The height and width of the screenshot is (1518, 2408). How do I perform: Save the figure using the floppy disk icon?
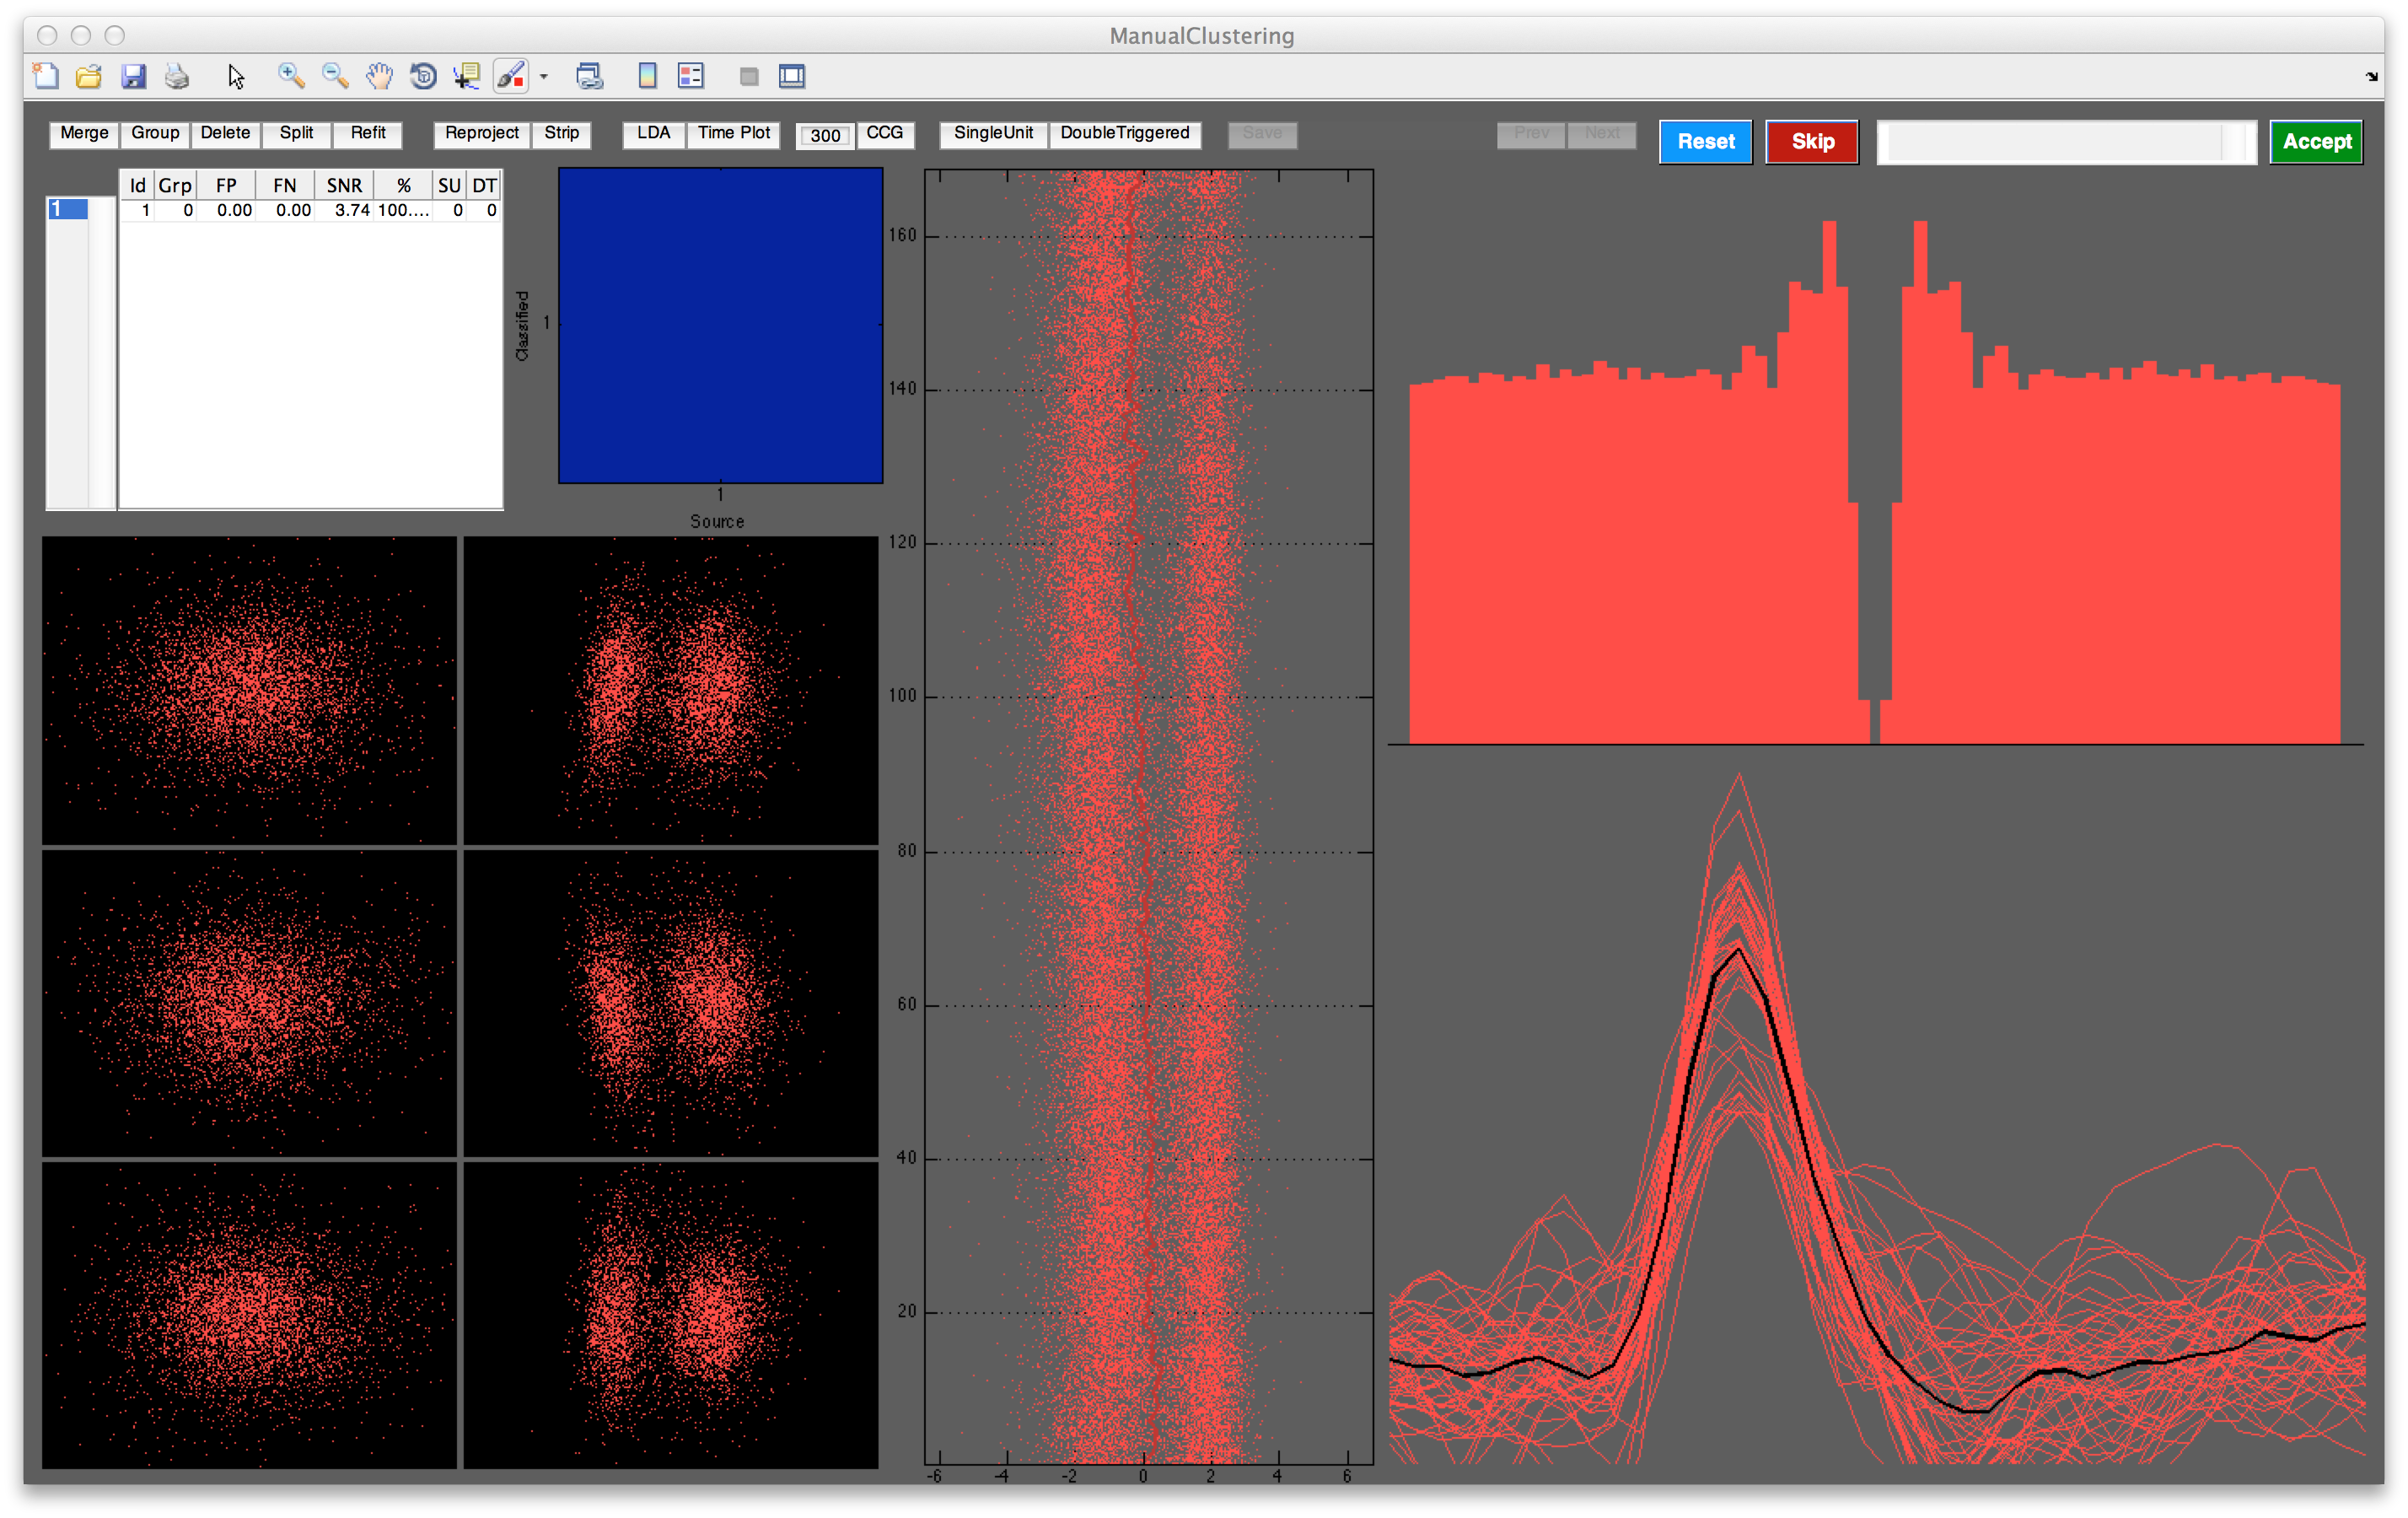click(133, 76)
